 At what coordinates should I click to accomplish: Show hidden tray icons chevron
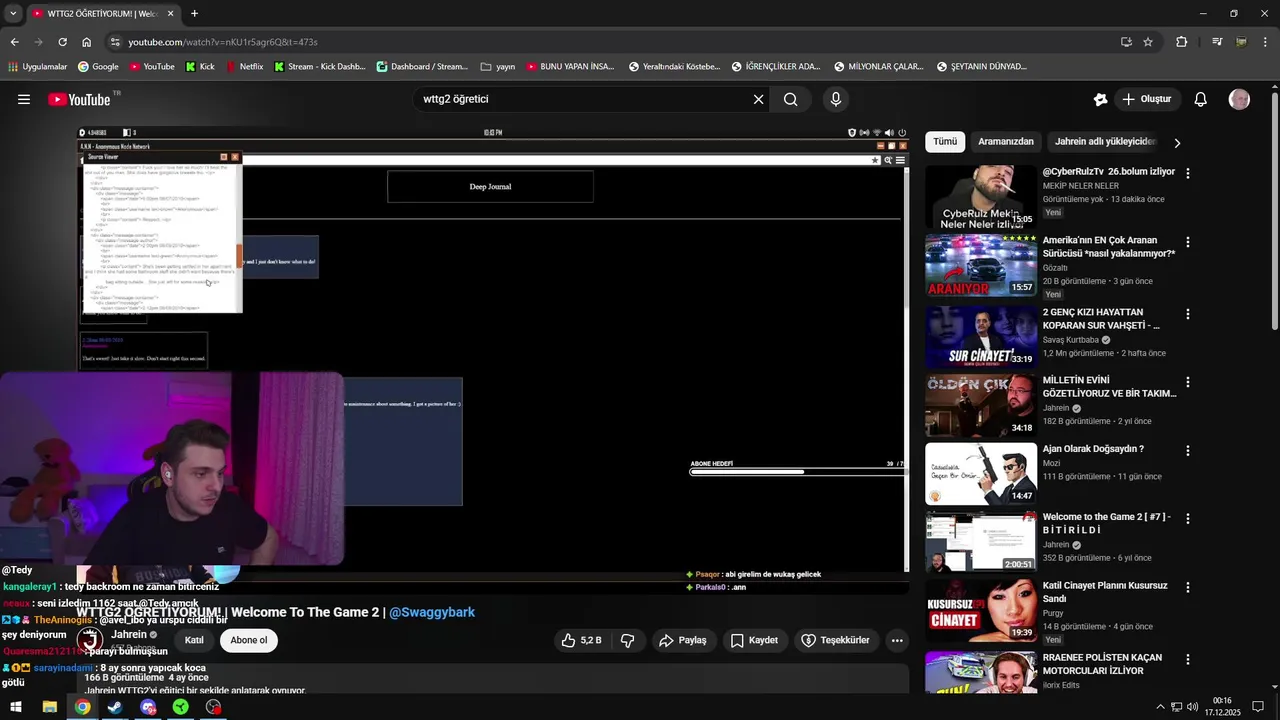tap(1160, 707)
